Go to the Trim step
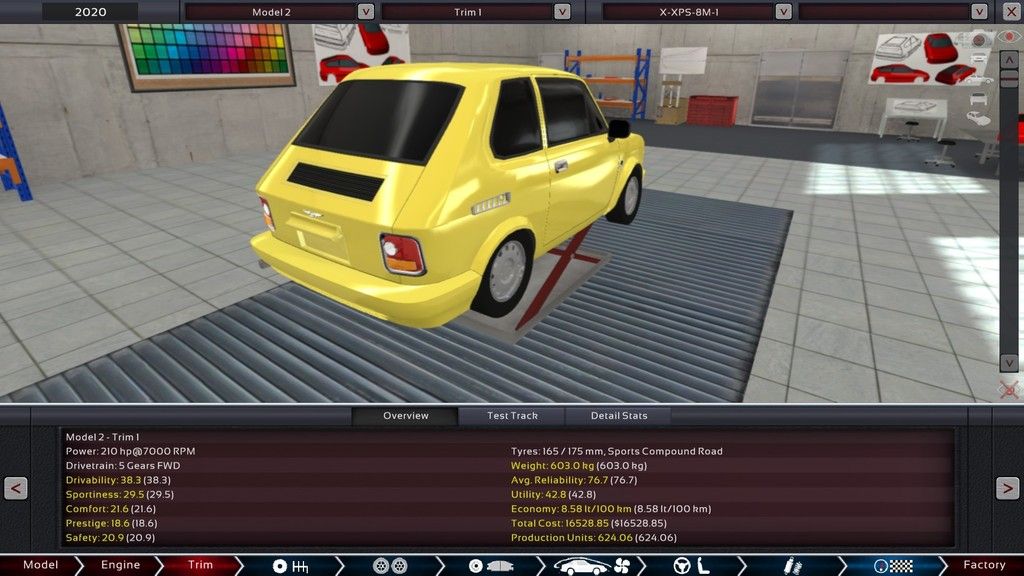Viewport: 1024px width, 576px height. 200,566
